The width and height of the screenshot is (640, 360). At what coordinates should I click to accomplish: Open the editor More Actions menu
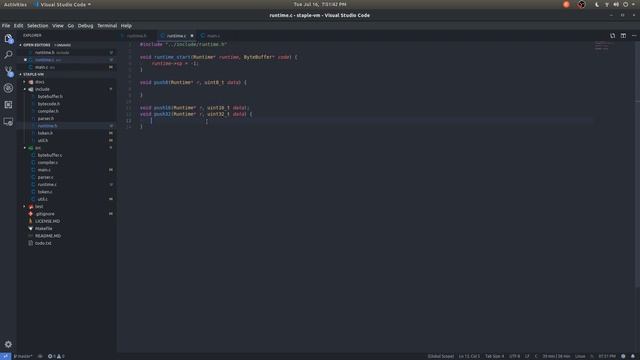pos(634,36)
